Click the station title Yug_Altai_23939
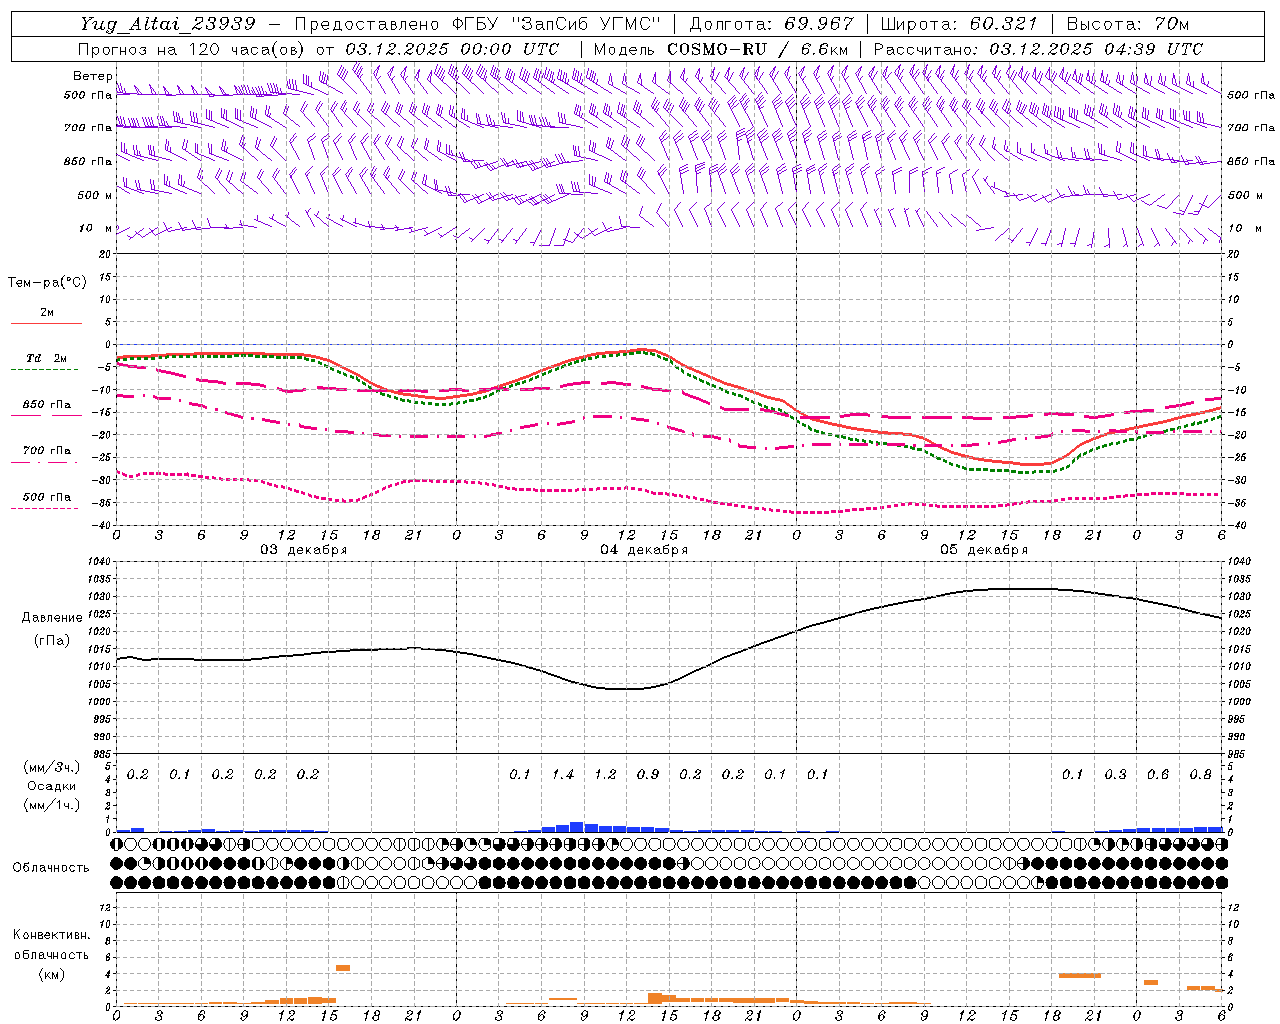 coord(168,24)
